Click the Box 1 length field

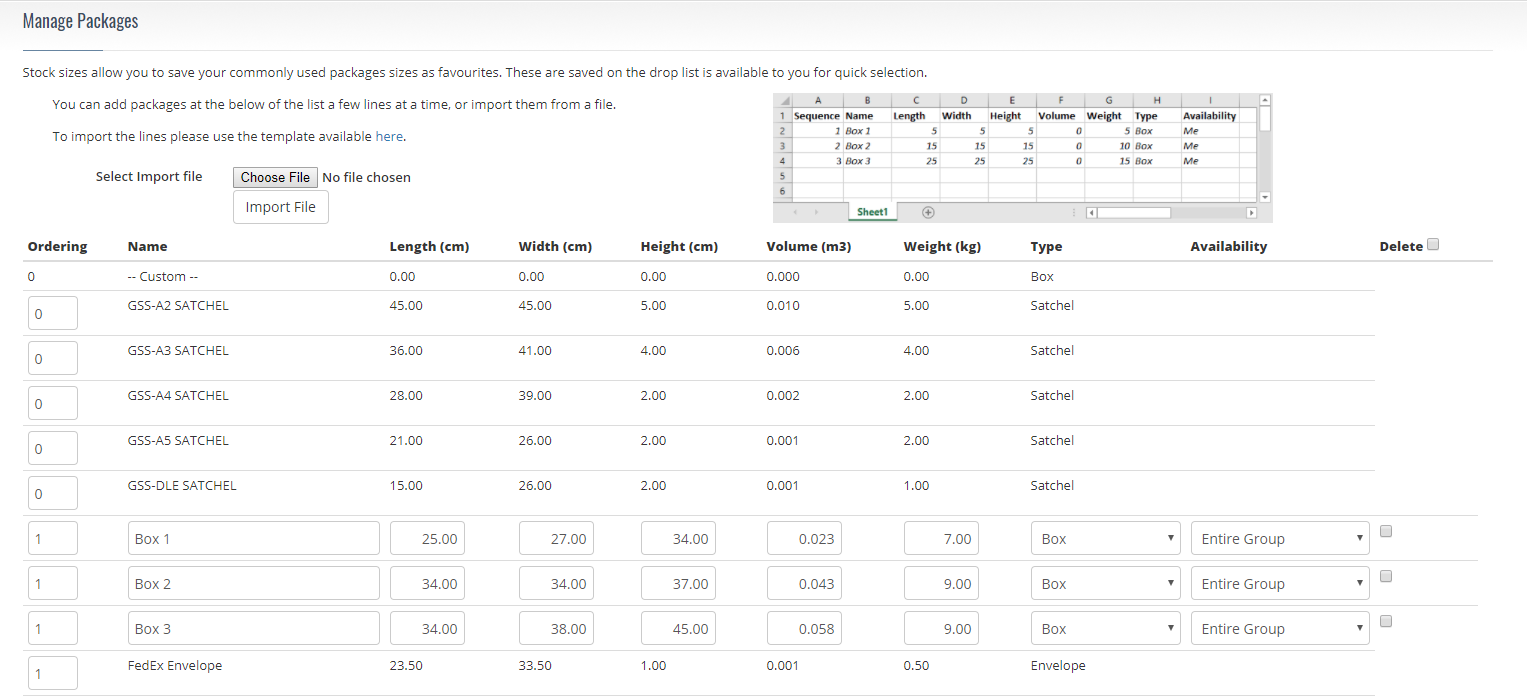coord(427,538)
